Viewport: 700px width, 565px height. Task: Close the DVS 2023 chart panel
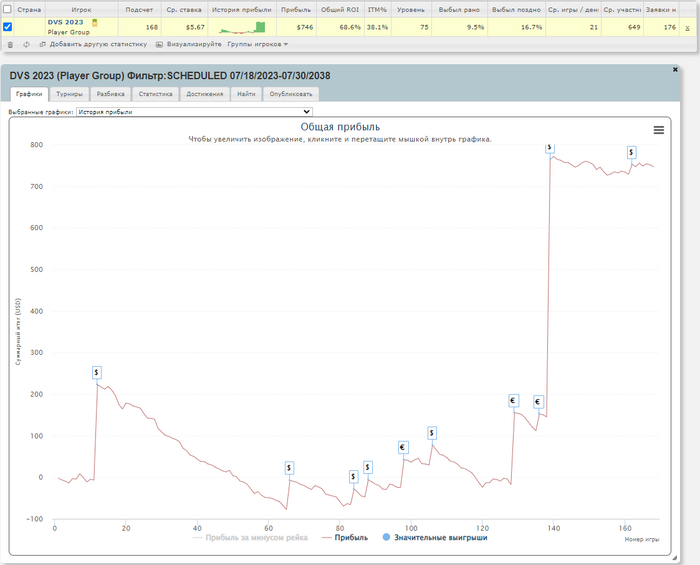[675, 69]
